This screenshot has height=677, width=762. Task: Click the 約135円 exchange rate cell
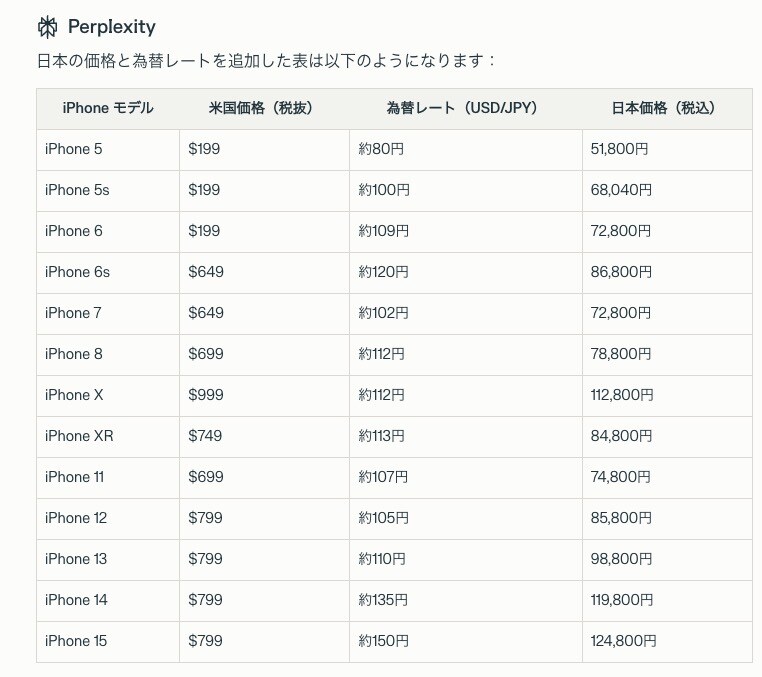tap(383, 600)
